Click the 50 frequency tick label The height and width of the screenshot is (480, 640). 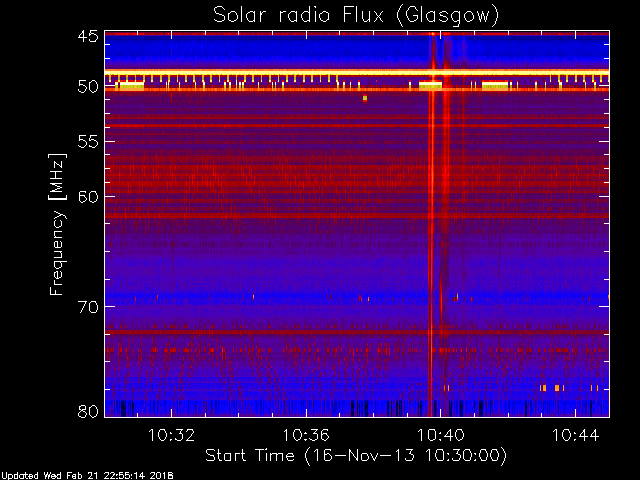(88, 87)
